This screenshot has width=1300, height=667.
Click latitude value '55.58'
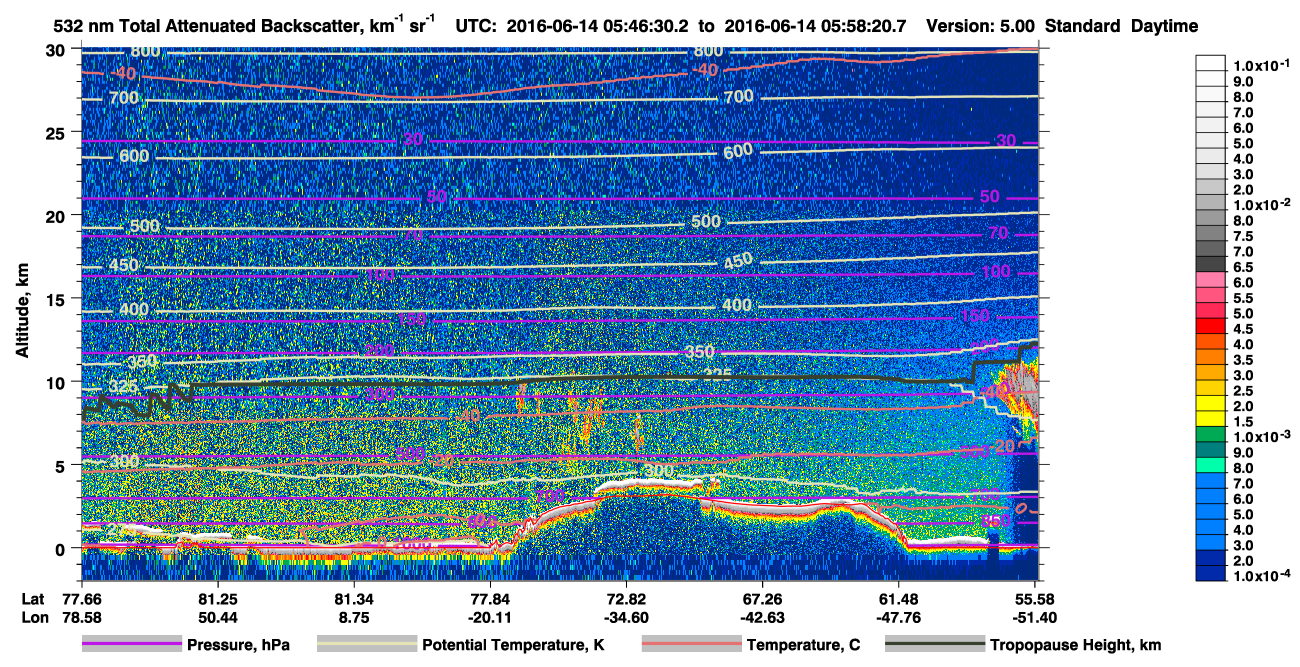[x=1034, y=598]
